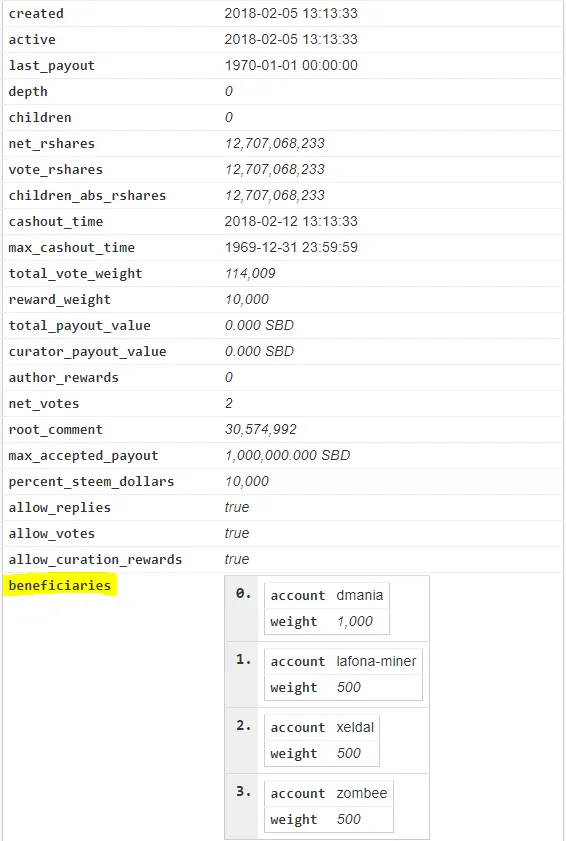Click the 'created' field label
The image size is (566, 841).
tap(36, 13)
